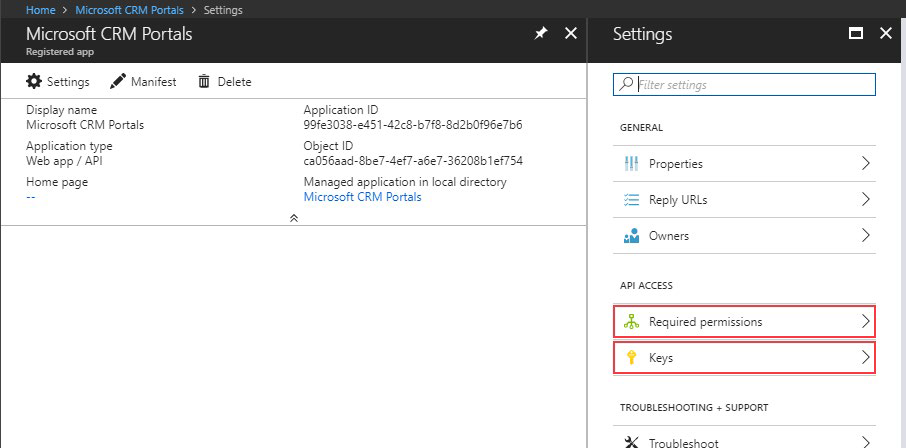The width and height of the screenshot is (906, 448).
Task: Expand Required permissions using its chevron
Action: [866, 321]
